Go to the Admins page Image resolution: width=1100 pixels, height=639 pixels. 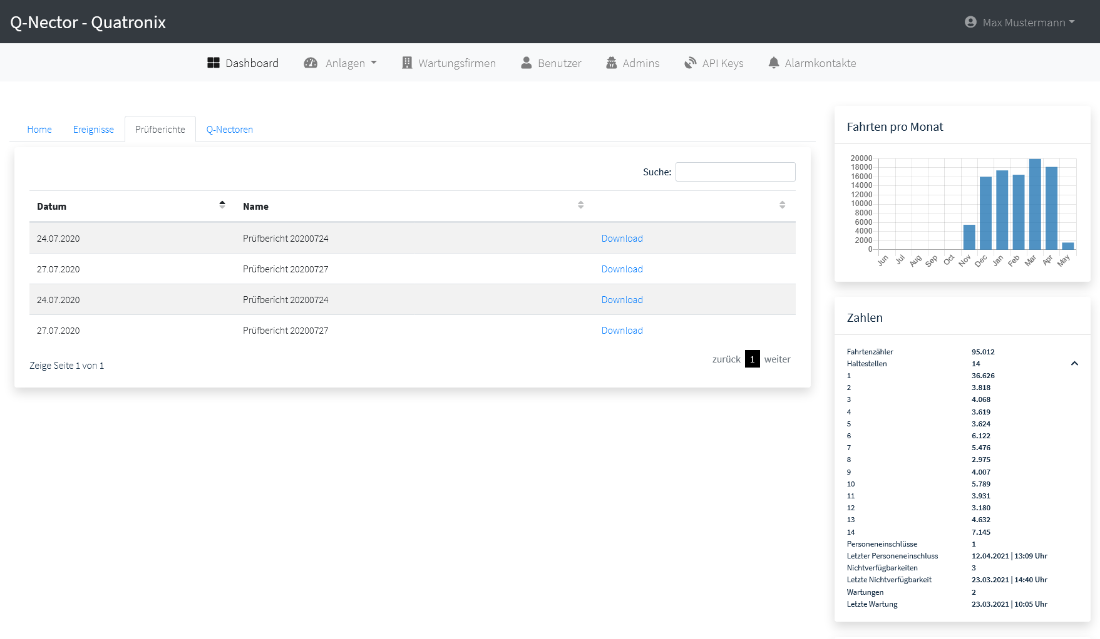coord(633,63)
